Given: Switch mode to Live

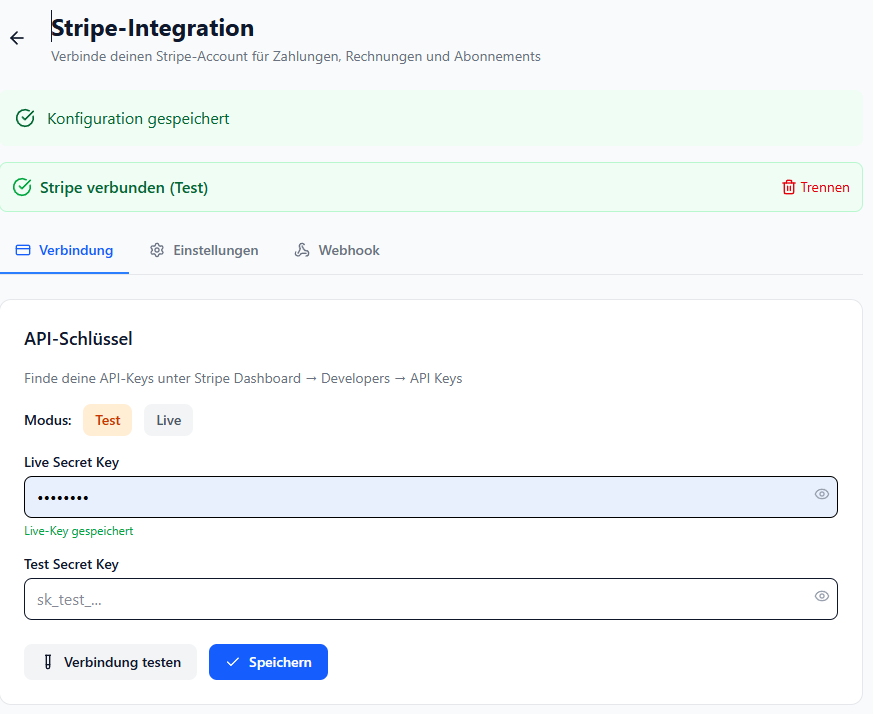Looking at the screenshot, I should point(169,420).
